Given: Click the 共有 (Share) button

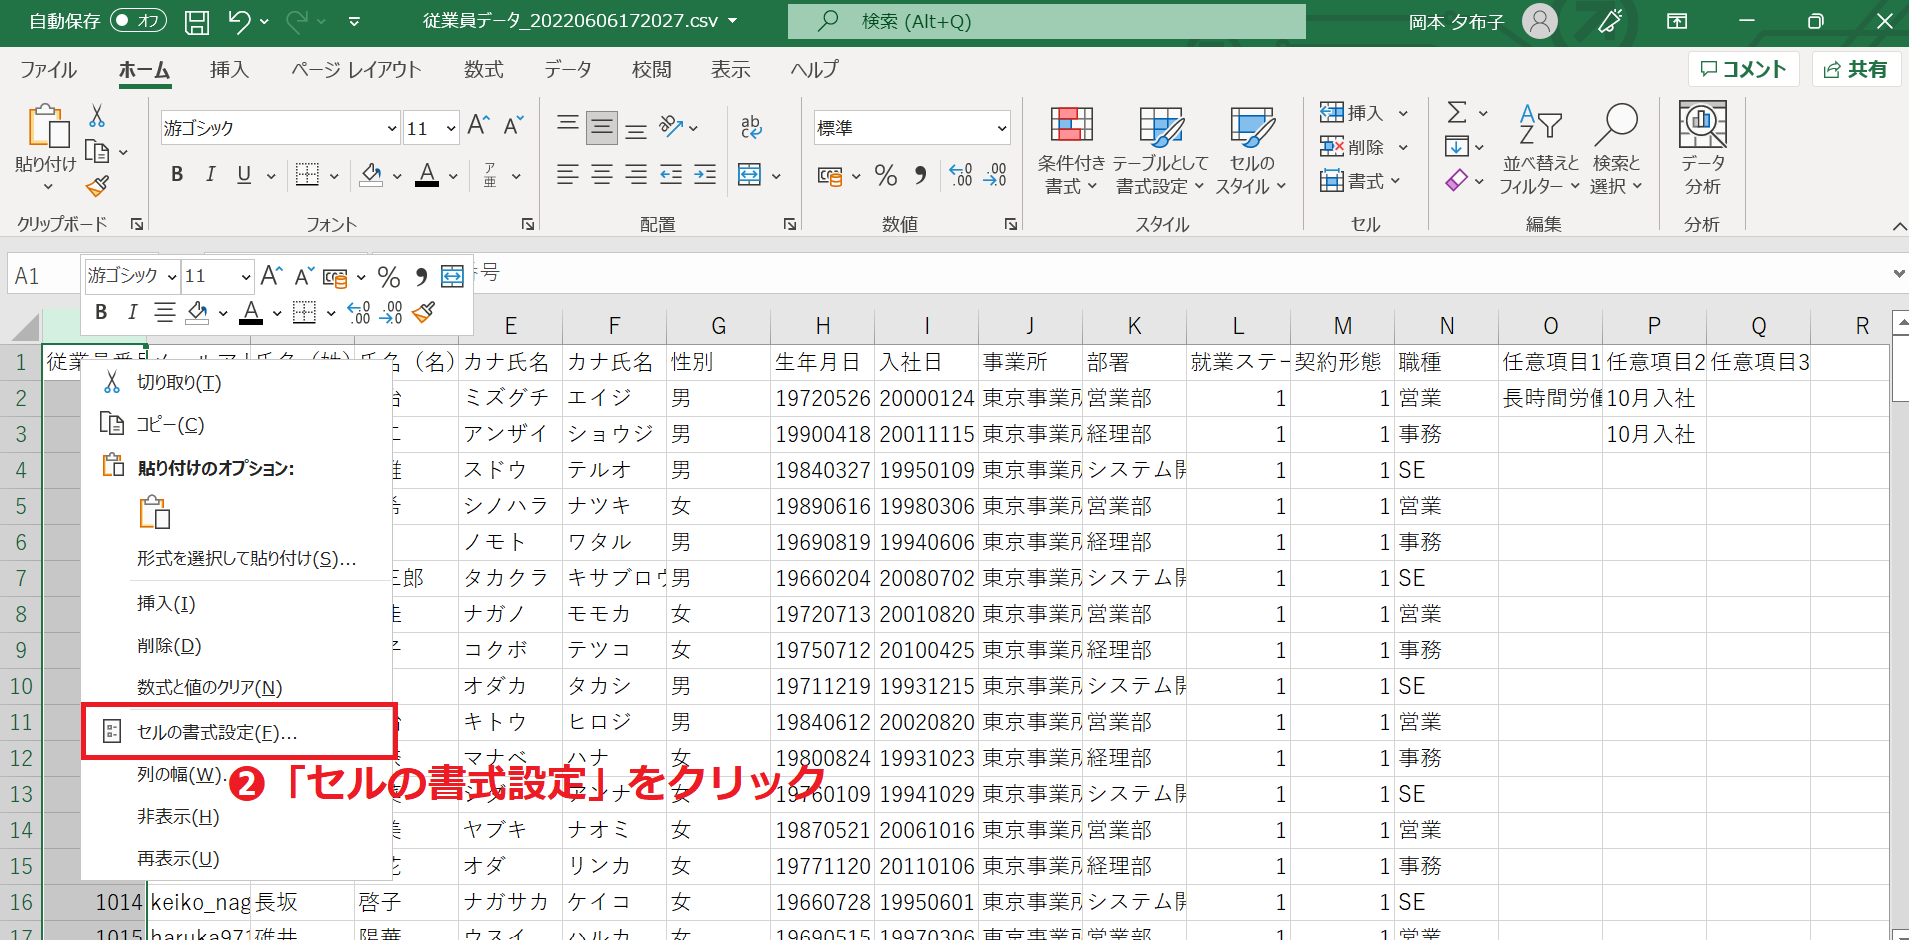Looking at the screenshot, I should (1855, 69).
